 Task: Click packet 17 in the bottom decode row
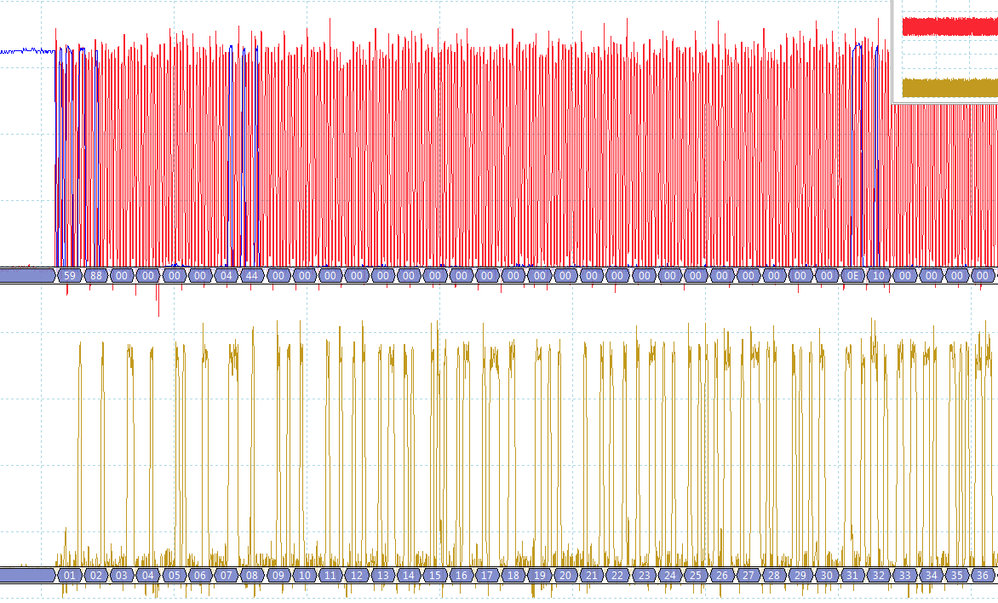[x=487, y=575]
